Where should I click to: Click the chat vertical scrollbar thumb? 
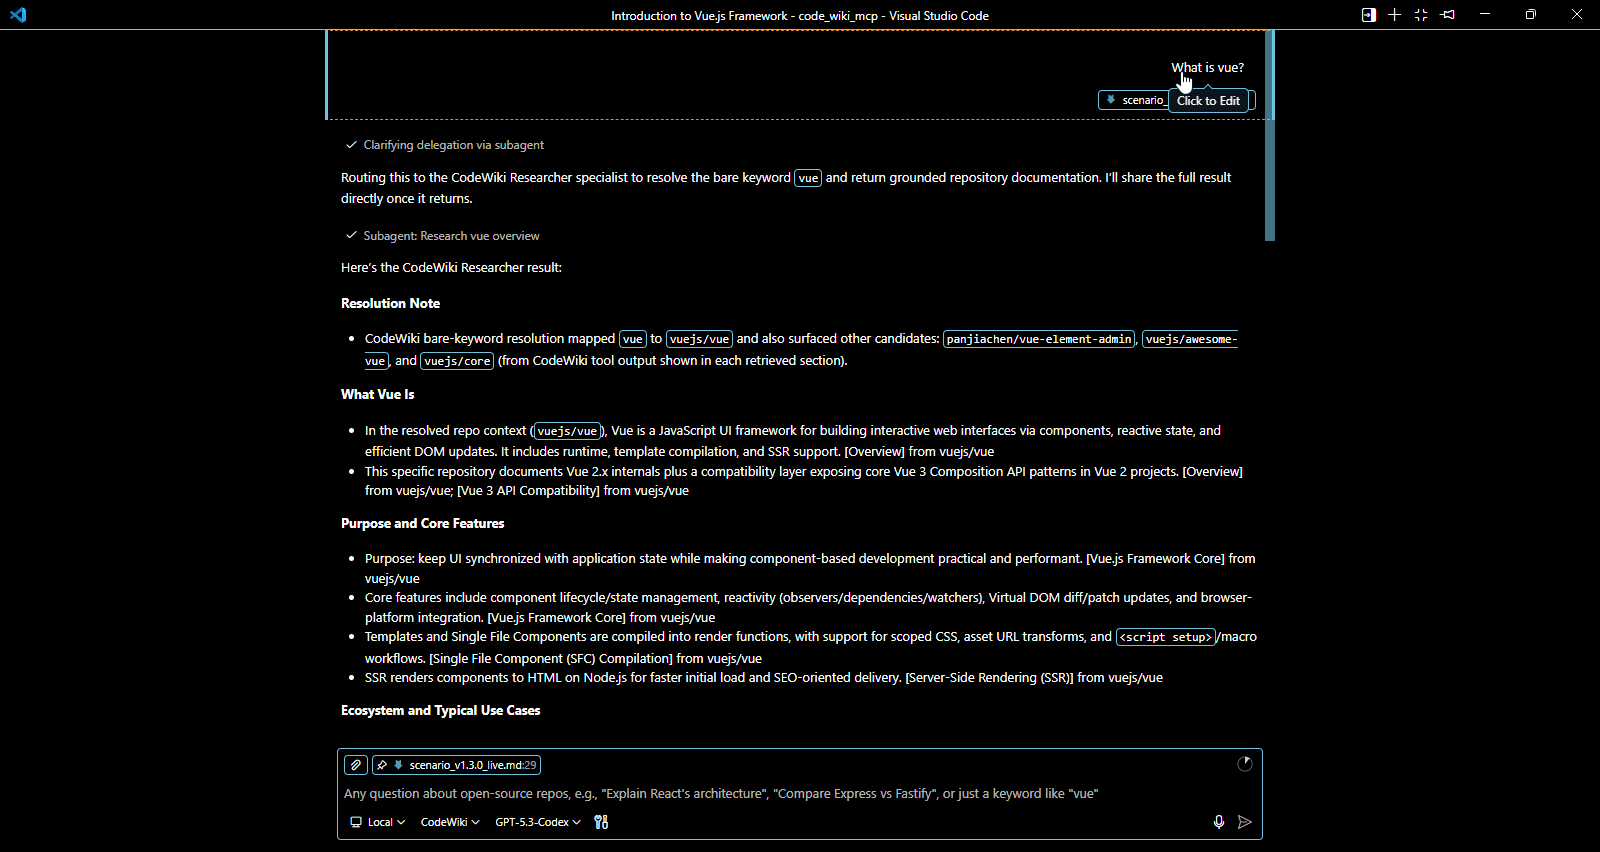pos(1270,135)
